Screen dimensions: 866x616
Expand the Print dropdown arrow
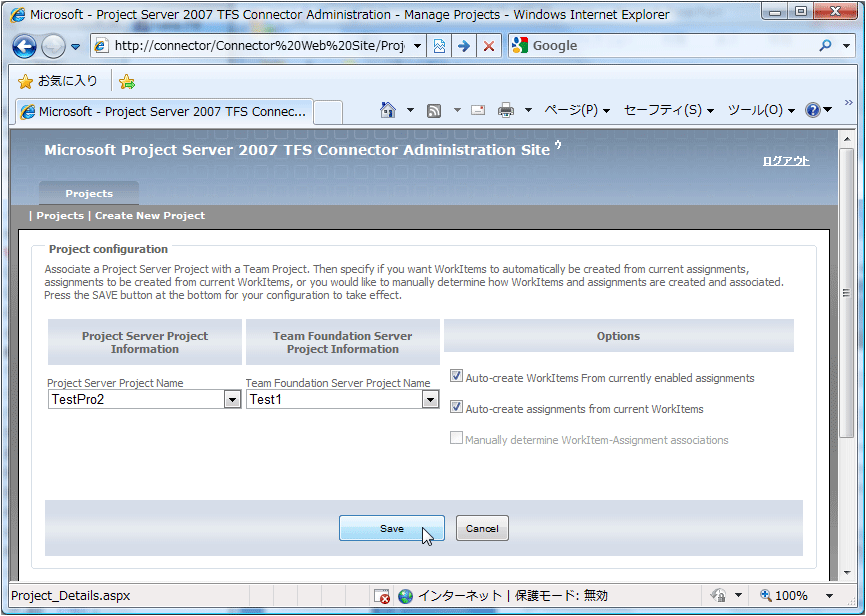(x=528, y=110)
